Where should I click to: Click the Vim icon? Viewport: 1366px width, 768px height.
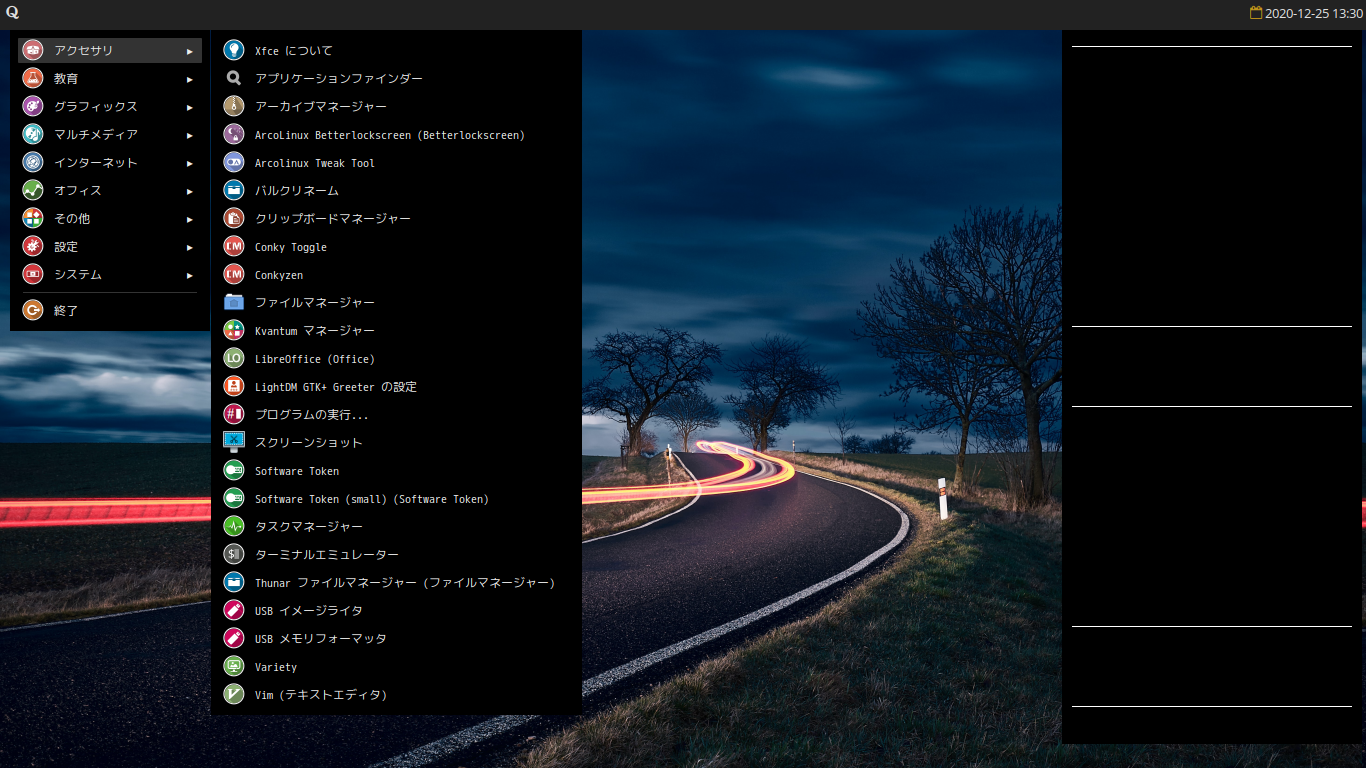point(233,694)
